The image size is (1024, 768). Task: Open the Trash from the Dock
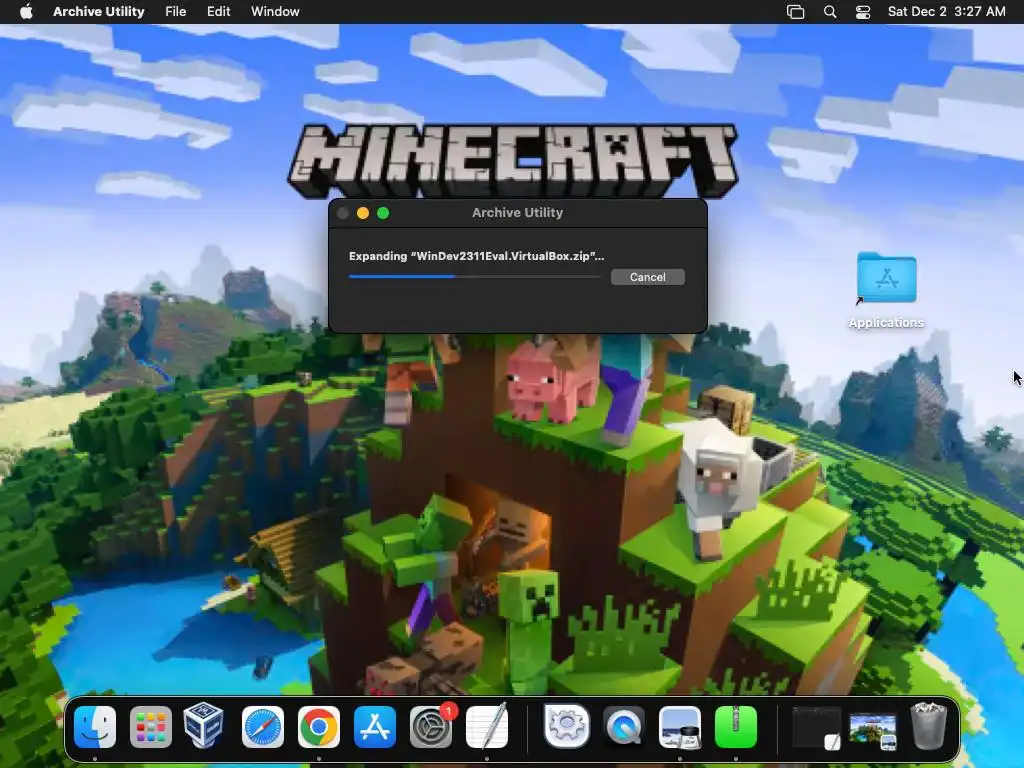(x=929, y=725)
